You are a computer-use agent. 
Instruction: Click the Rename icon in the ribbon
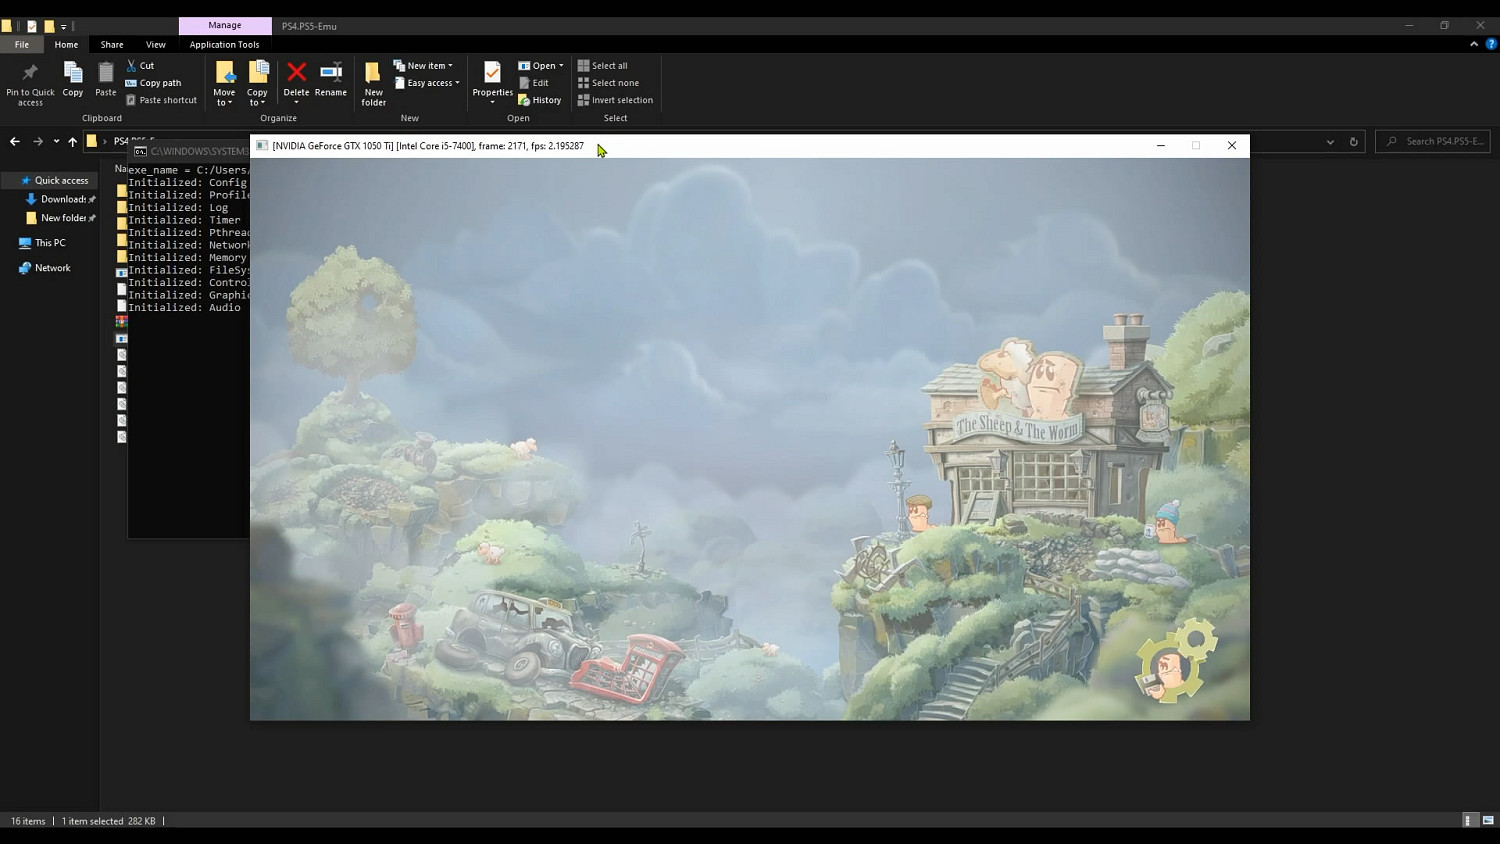pyautogui.click(x=330, y=72)
